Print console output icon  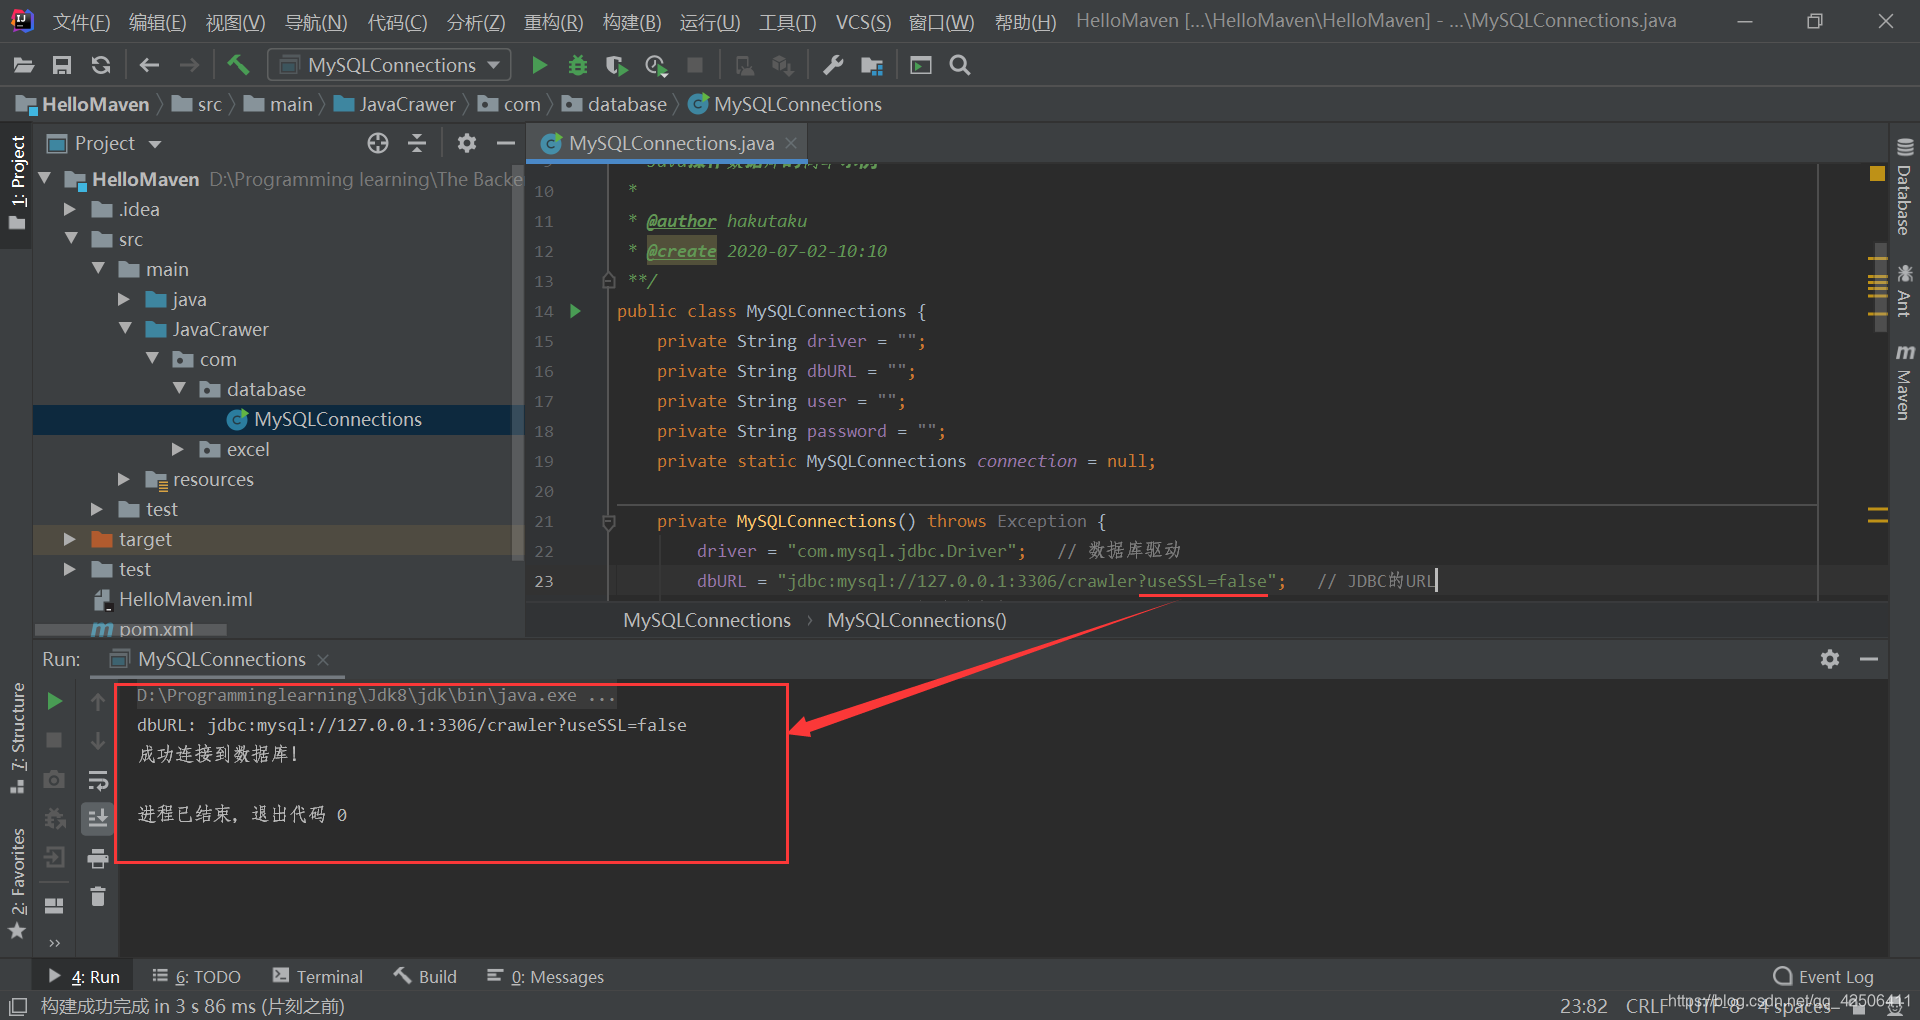[98, 858]
